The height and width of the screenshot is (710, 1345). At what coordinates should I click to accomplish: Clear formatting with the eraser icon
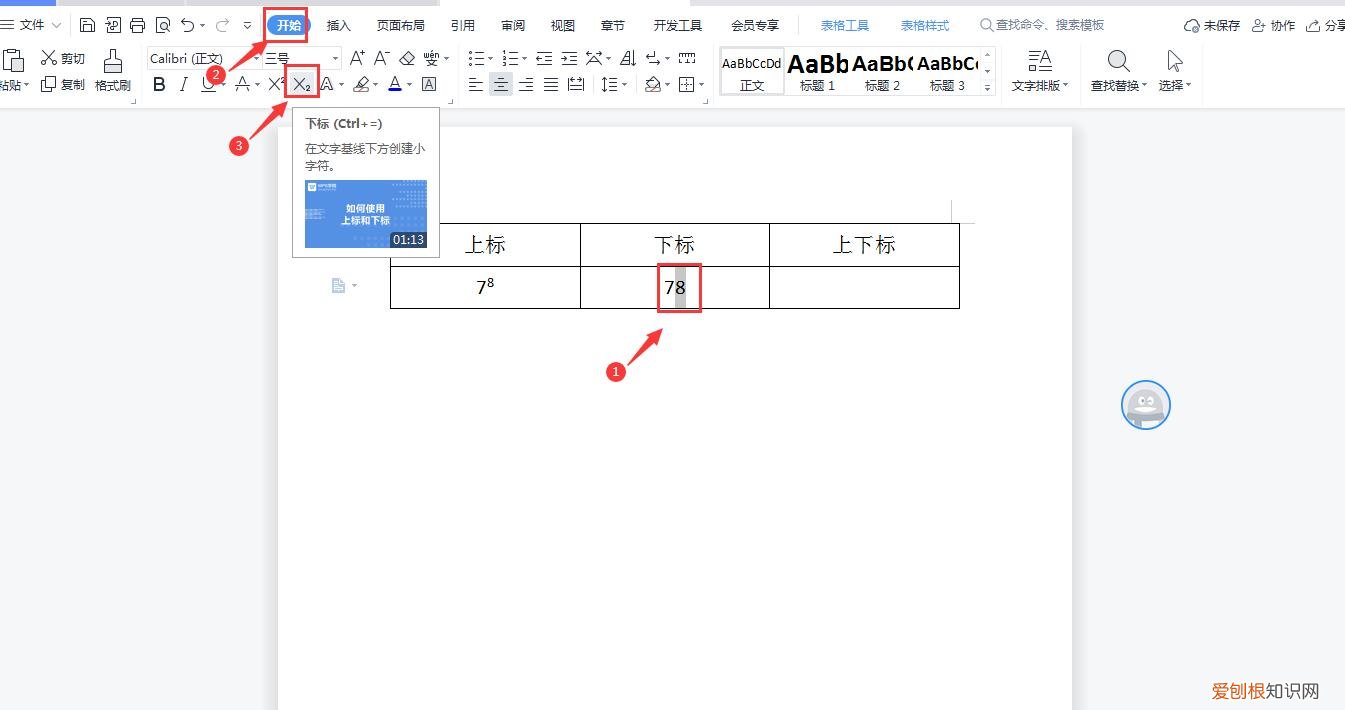(x=406, y=58)
